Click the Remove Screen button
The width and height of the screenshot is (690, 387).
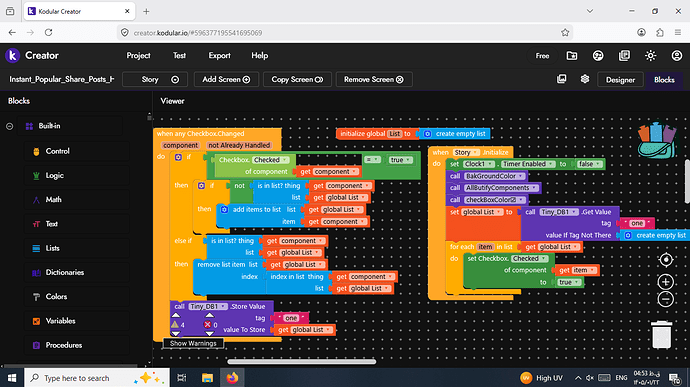coord(374,80)
